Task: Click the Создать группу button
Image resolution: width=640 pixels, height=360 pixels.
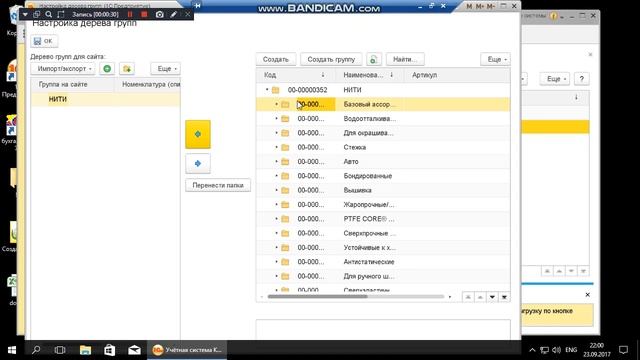Action: 331,59
